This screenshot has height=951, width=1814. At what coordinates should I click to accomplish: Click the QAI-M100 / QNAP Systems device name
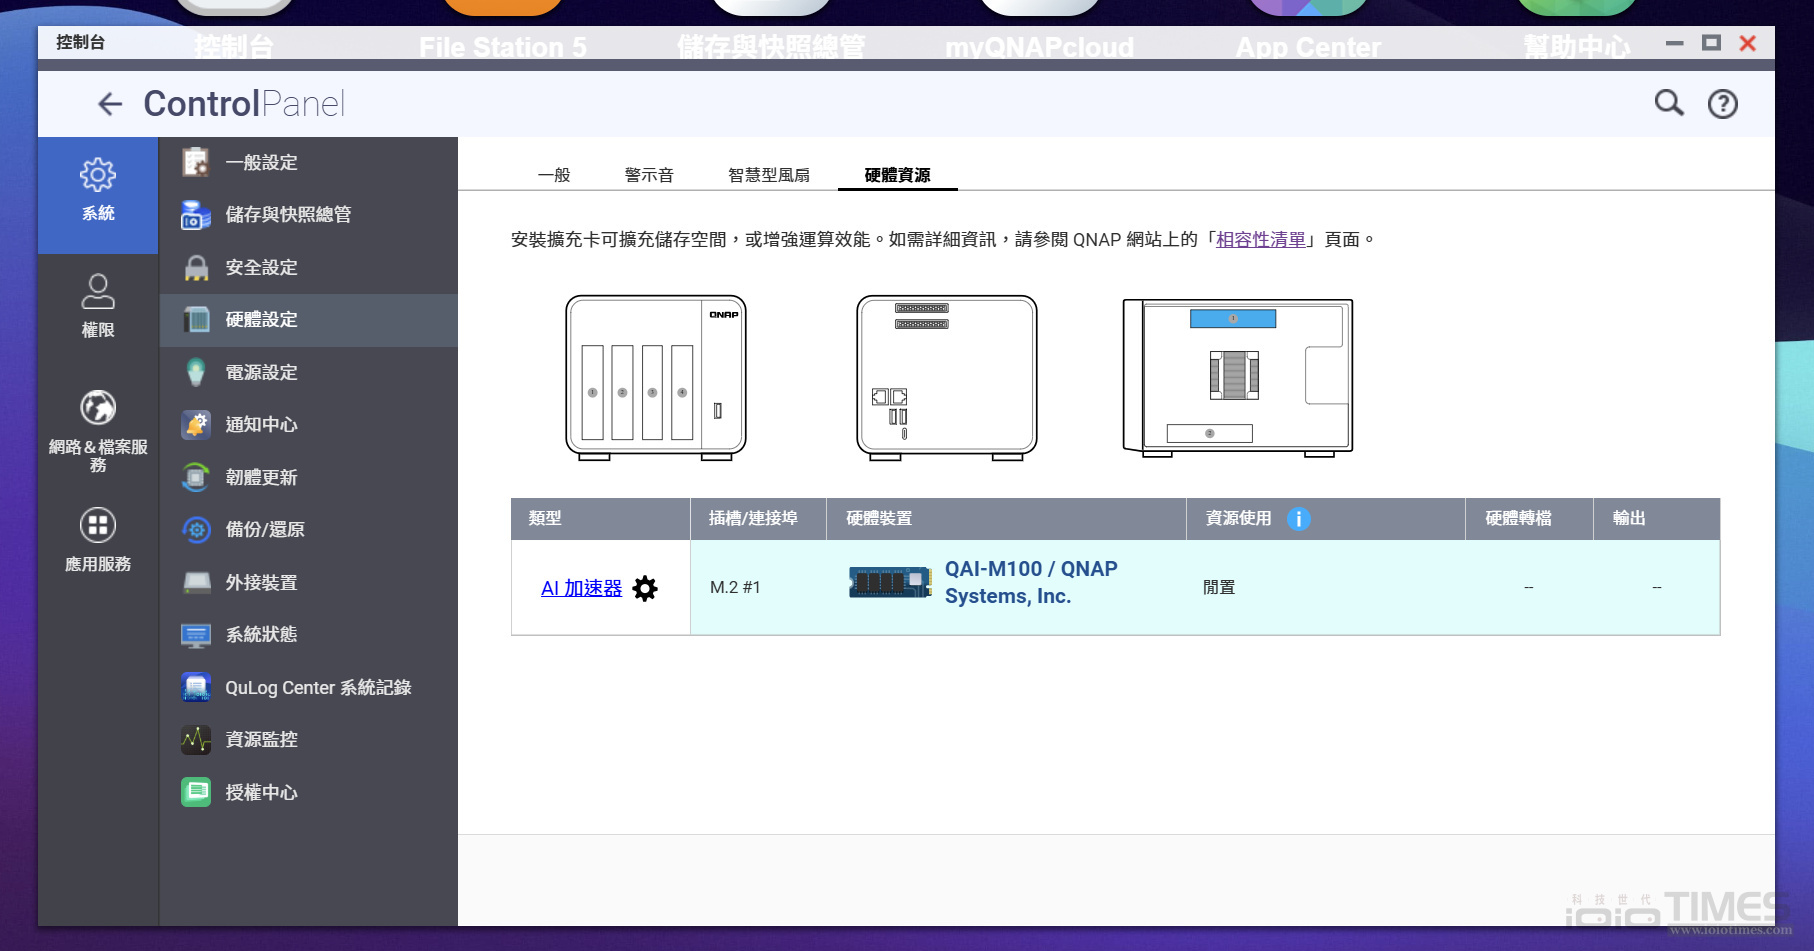click(x=1031, y=582)
